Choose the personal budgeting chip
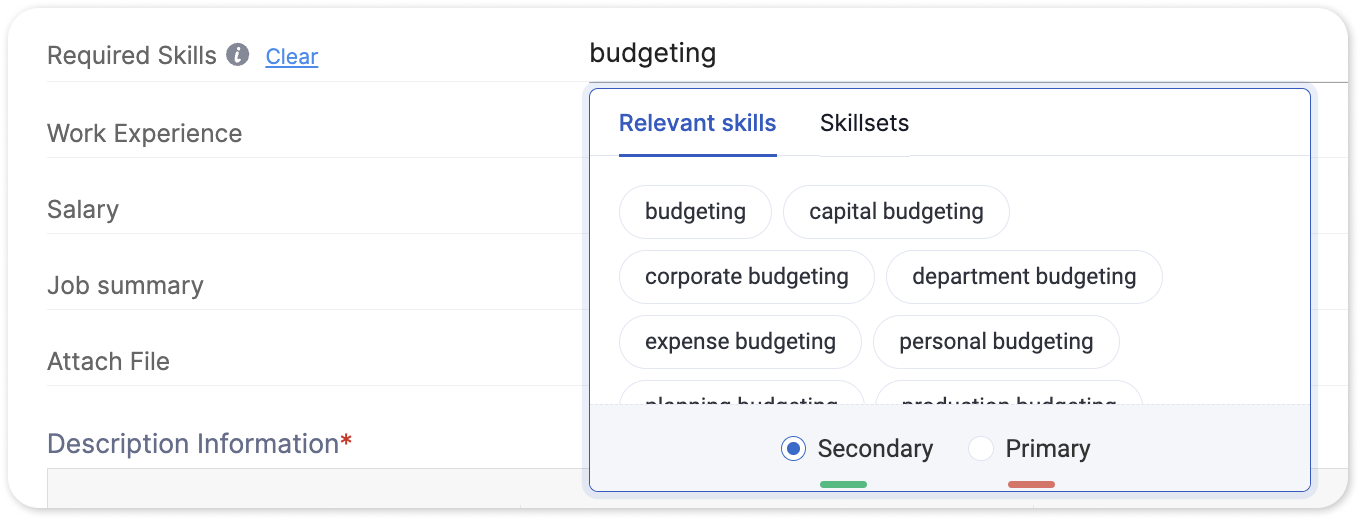 tap(996, 342)
